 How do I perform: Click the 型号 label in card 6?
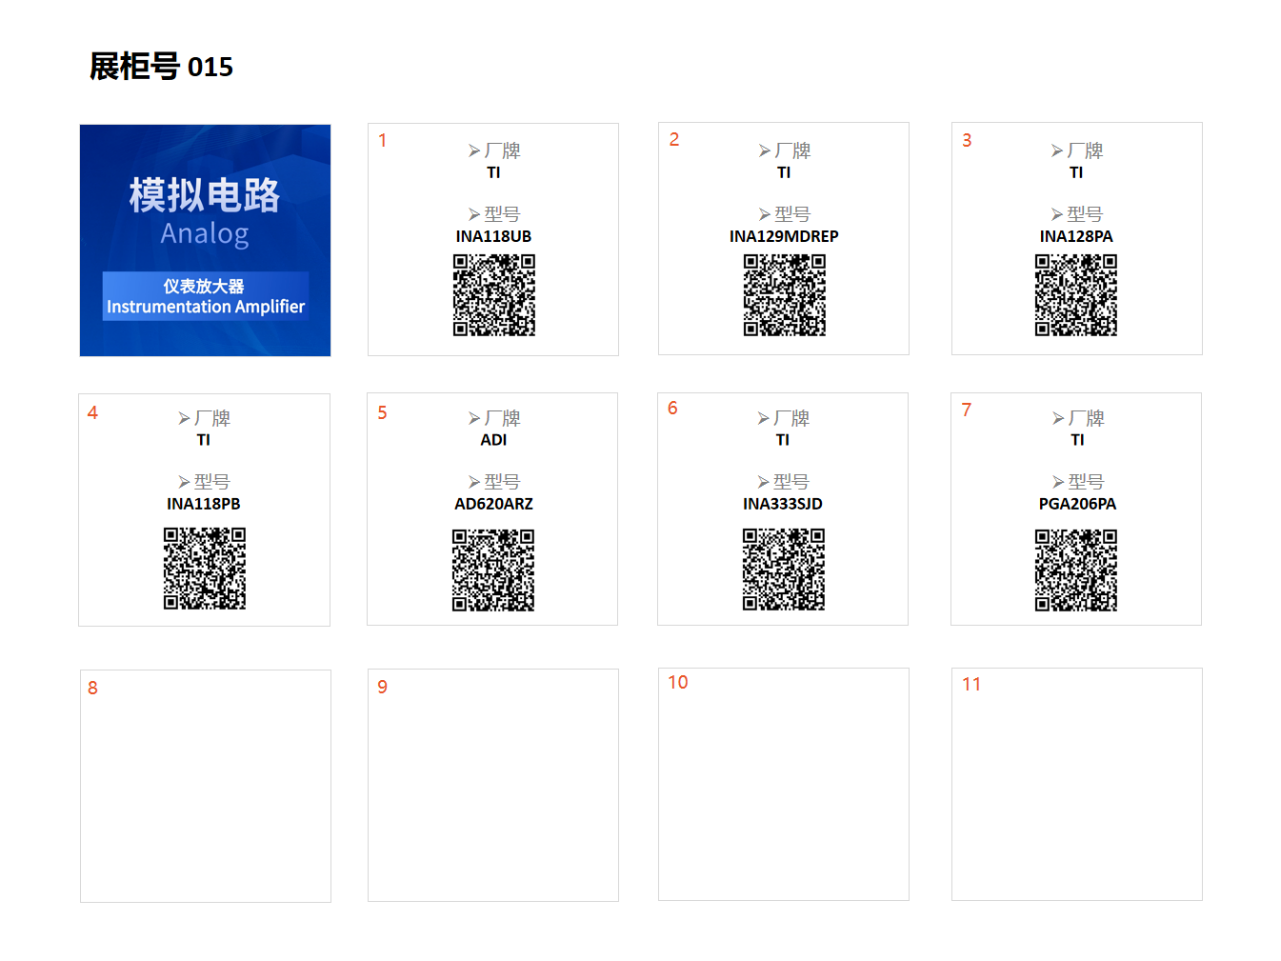[783, 482]
